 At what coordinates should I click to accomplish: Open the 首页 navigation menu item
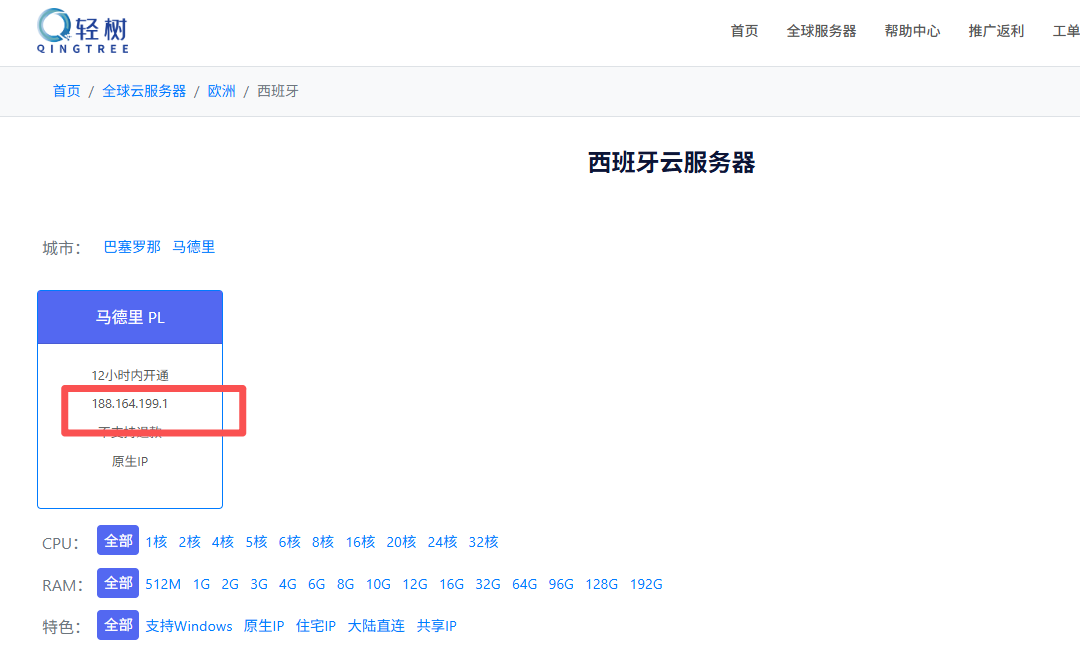point(744,31)
